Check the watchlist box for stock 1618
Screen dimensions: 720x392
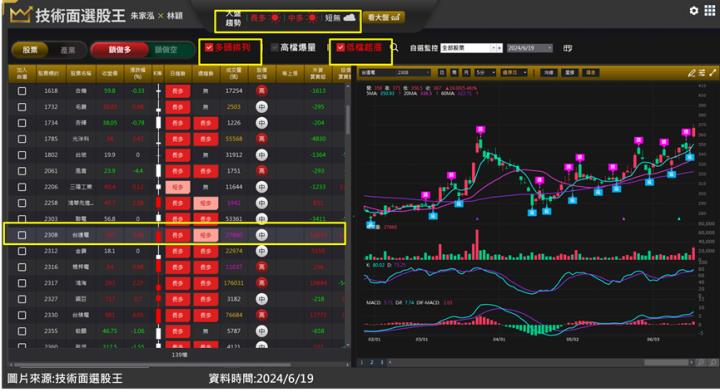click(x=22, y=91)
